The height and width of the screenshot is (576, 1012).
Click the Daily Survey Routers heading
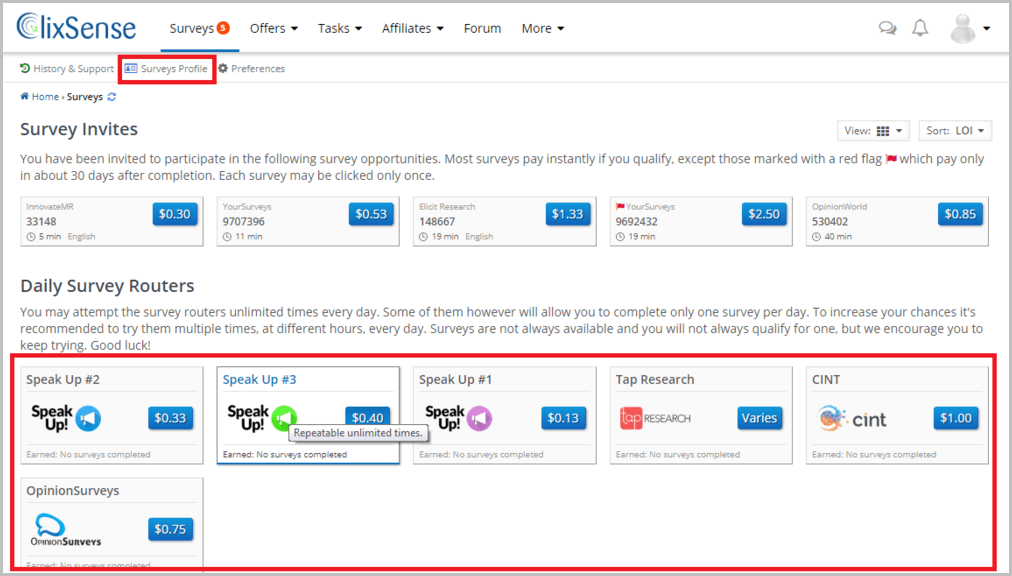point(107,286)
